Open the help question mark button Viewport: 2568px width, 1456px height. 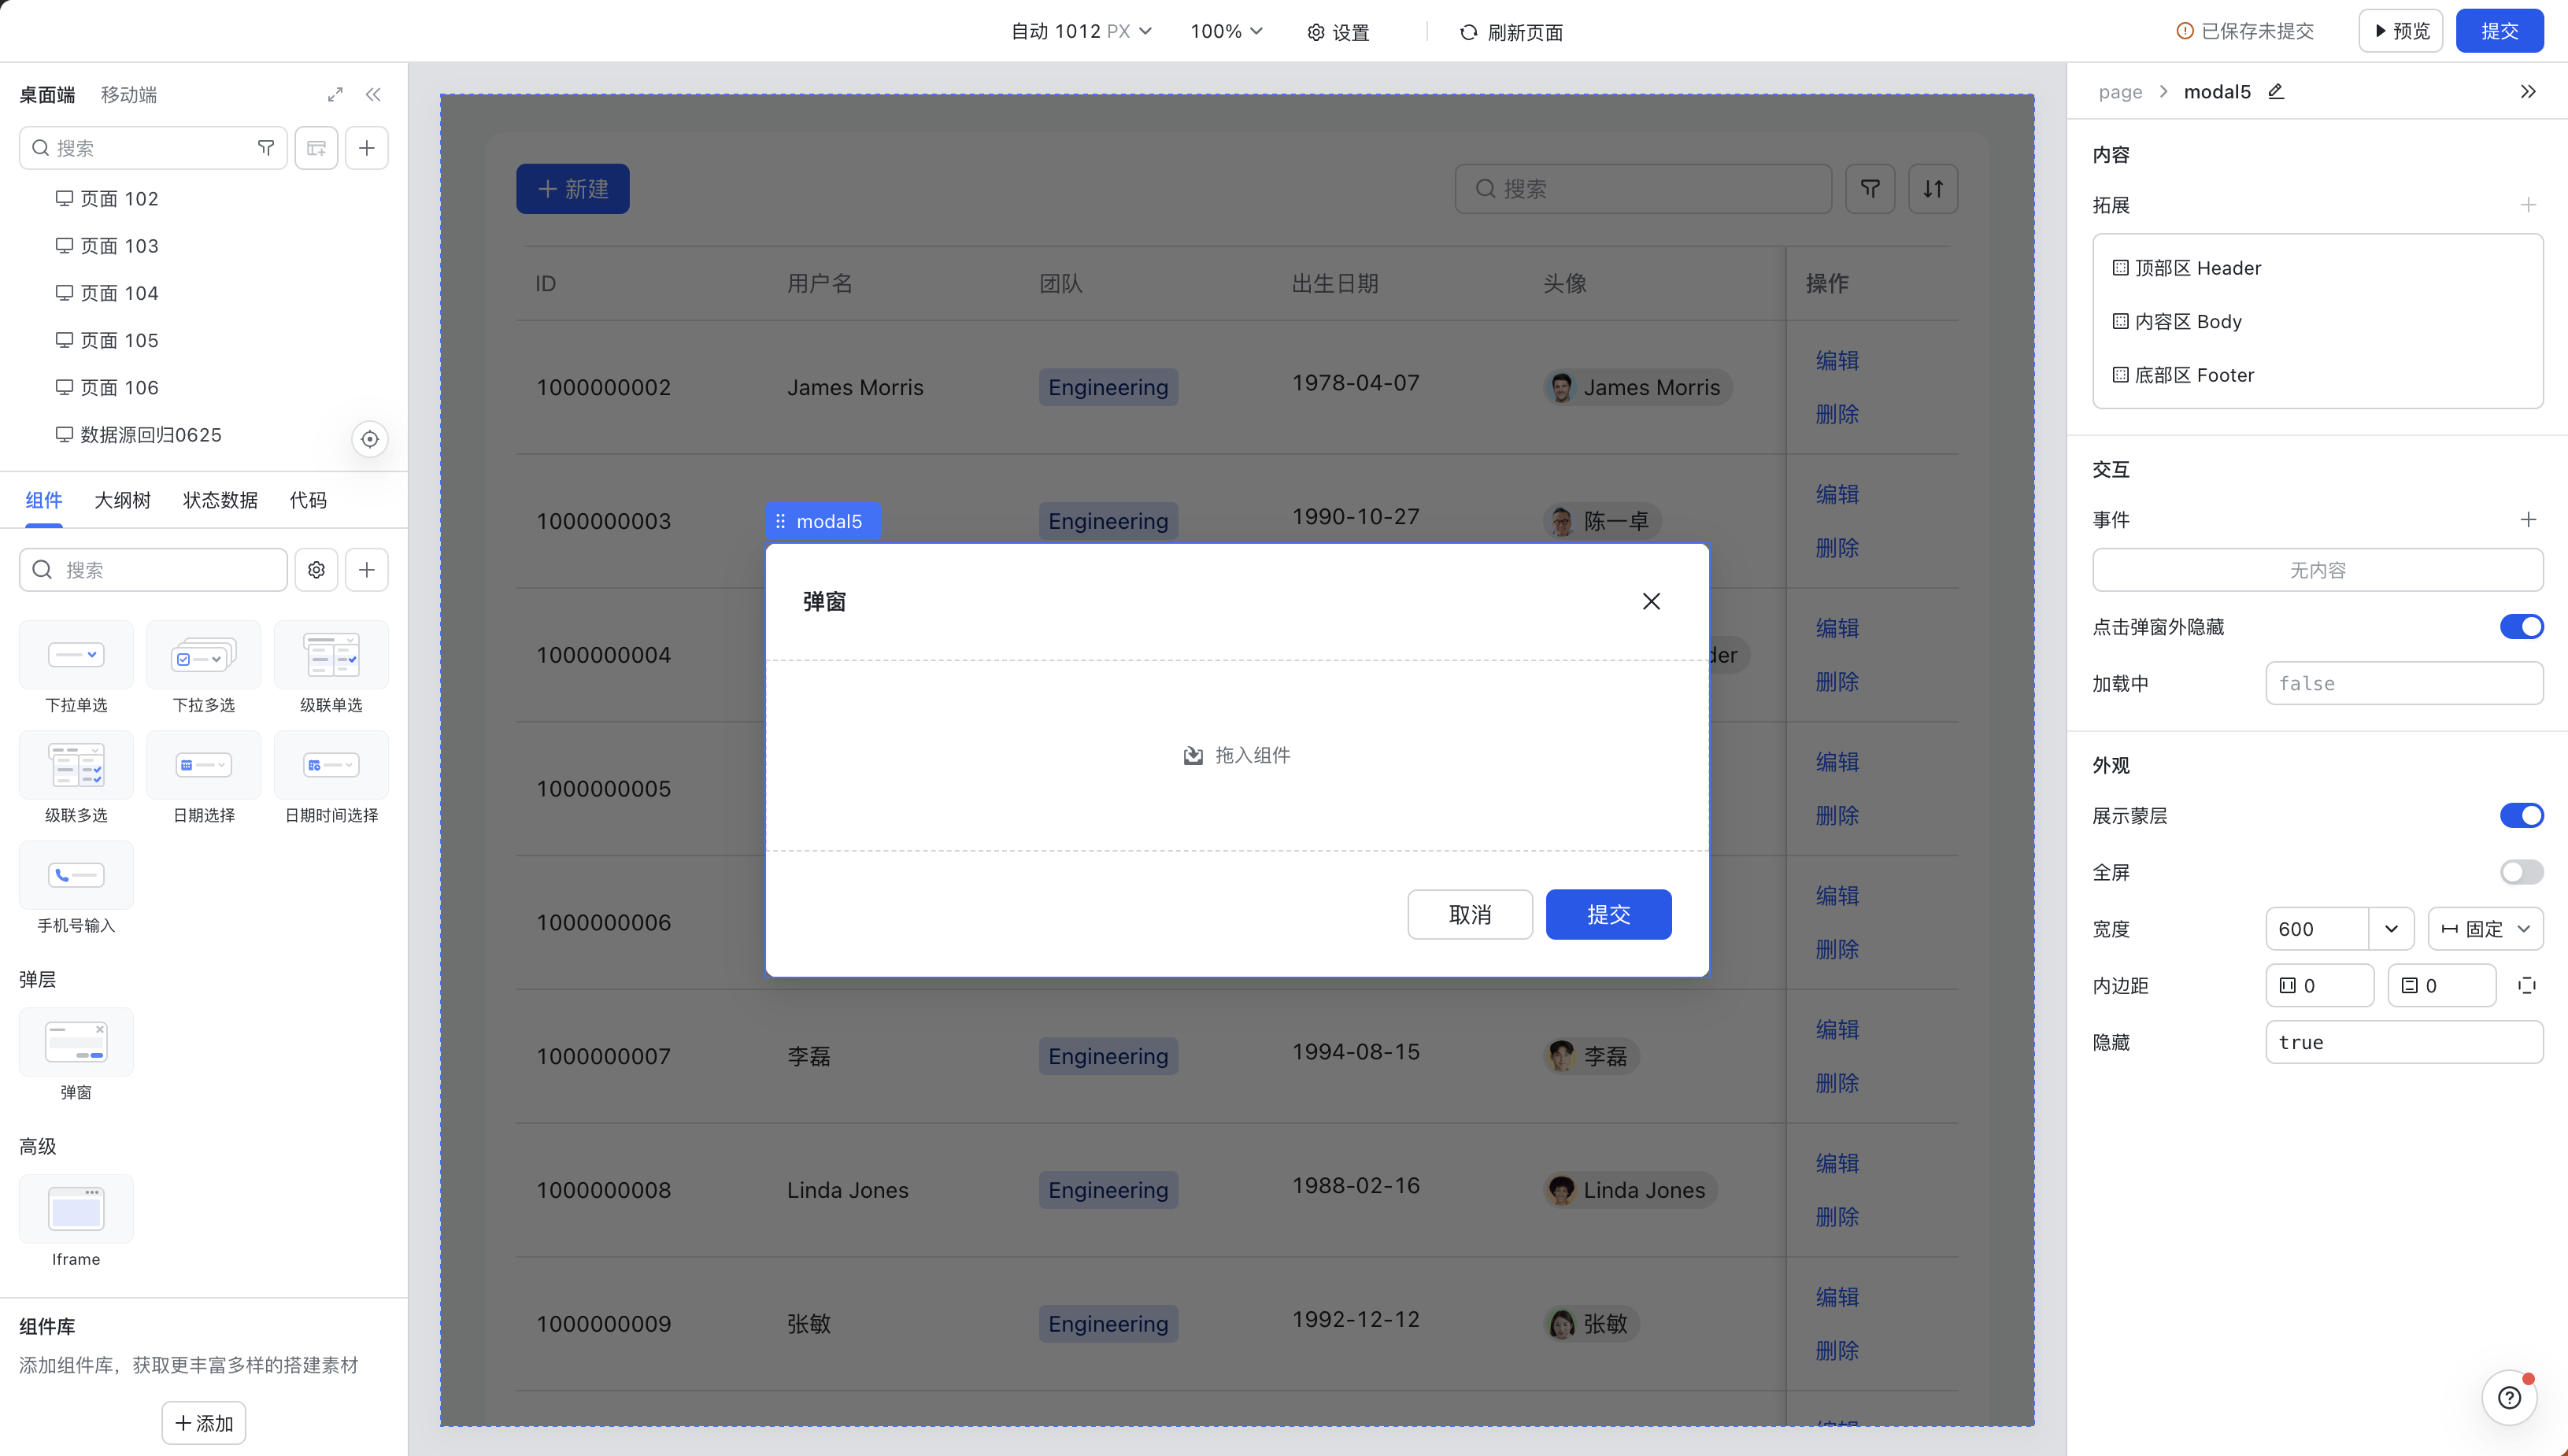point(2509,1397)
